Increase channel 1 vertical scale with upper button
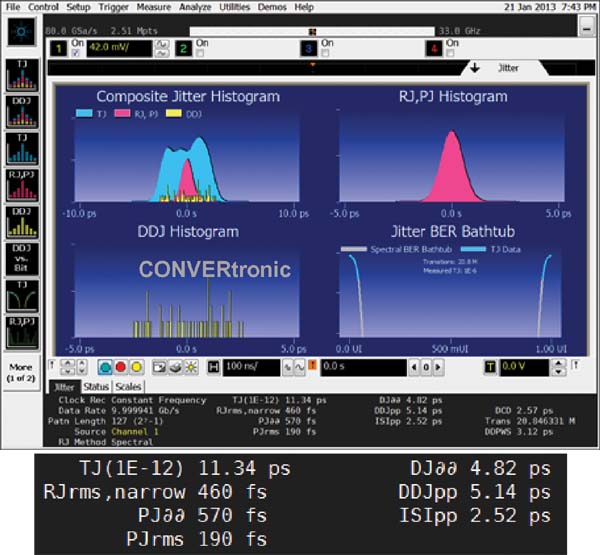600x555 pixels. tap(162, 44)
